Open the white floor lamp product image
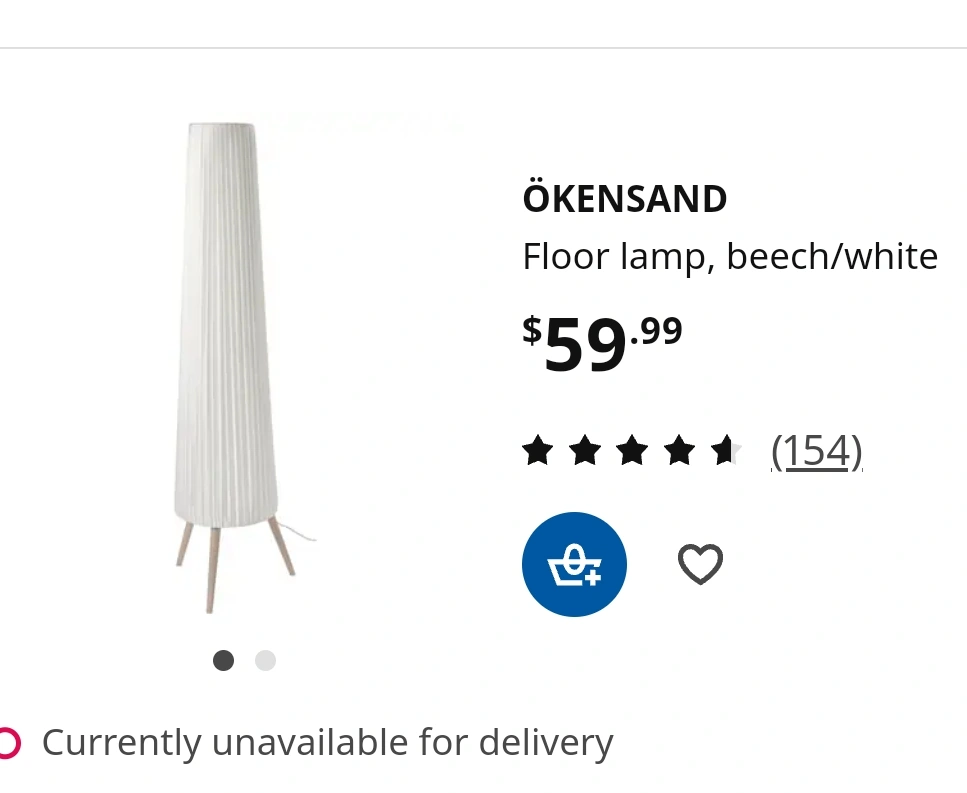The image size is (967, 793). (234, 368)
